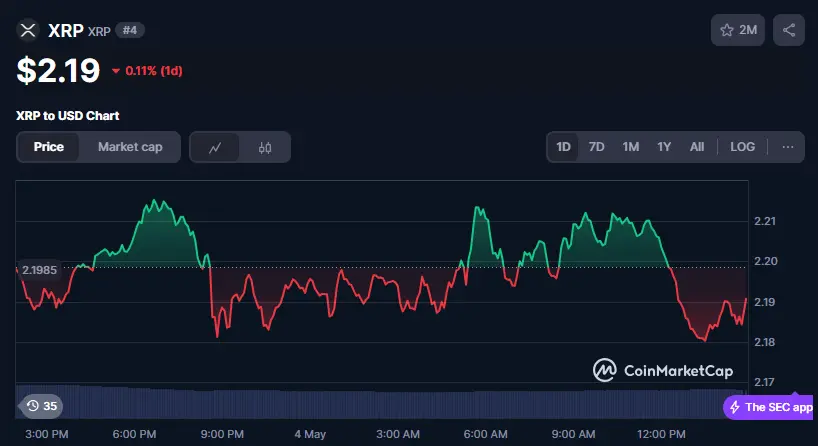Click the 12:00 PM time axis label
Image resolution: width=818 pixels, height=446 pixels.
click(x=661, y=434)
